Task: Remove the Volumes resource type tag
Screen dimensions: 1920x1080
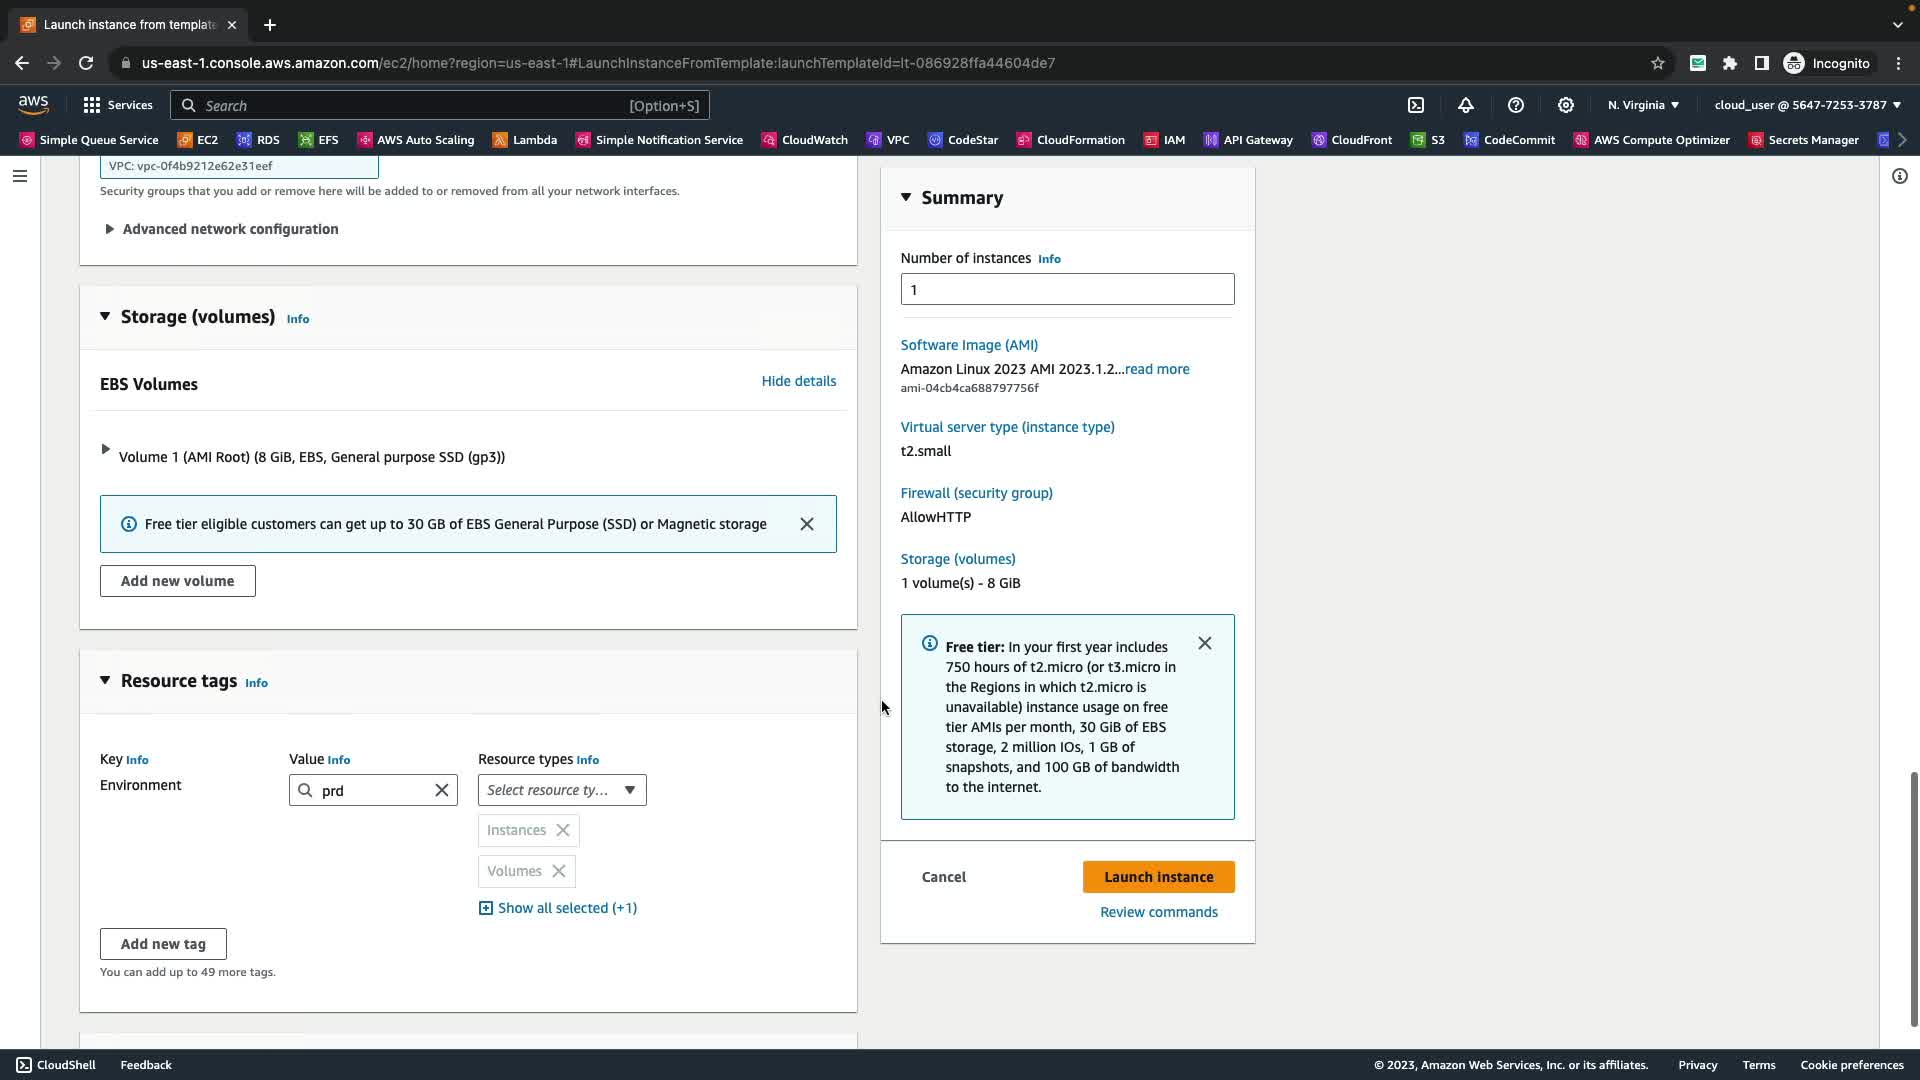Action: pos(559,871)
